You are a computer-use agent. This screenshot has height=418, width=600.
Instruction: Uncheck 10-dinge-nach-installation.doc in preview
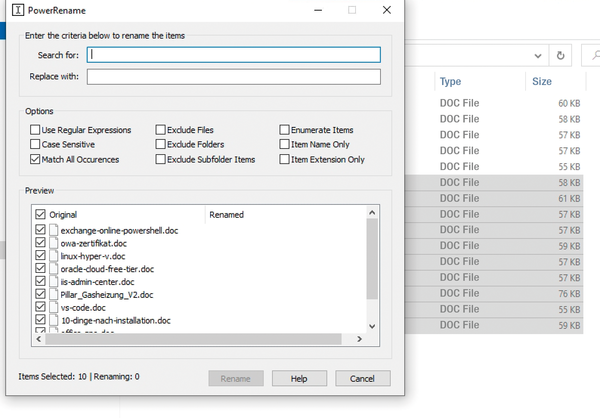pos(40,320)
